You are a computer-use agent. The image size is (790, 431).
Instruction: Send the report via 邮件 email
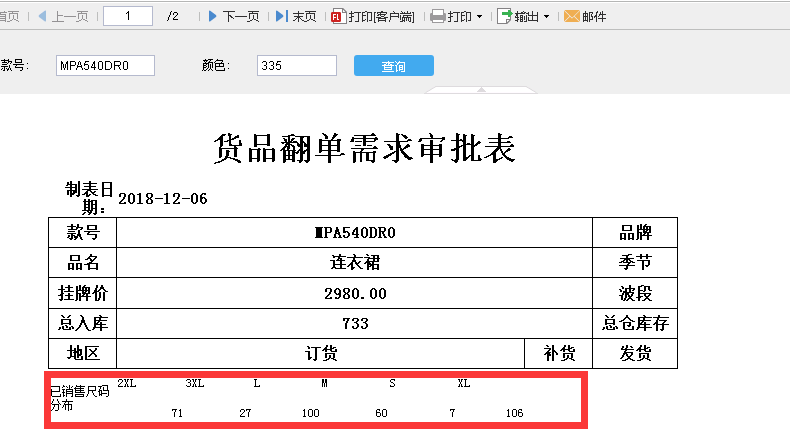tap(584, 16)
